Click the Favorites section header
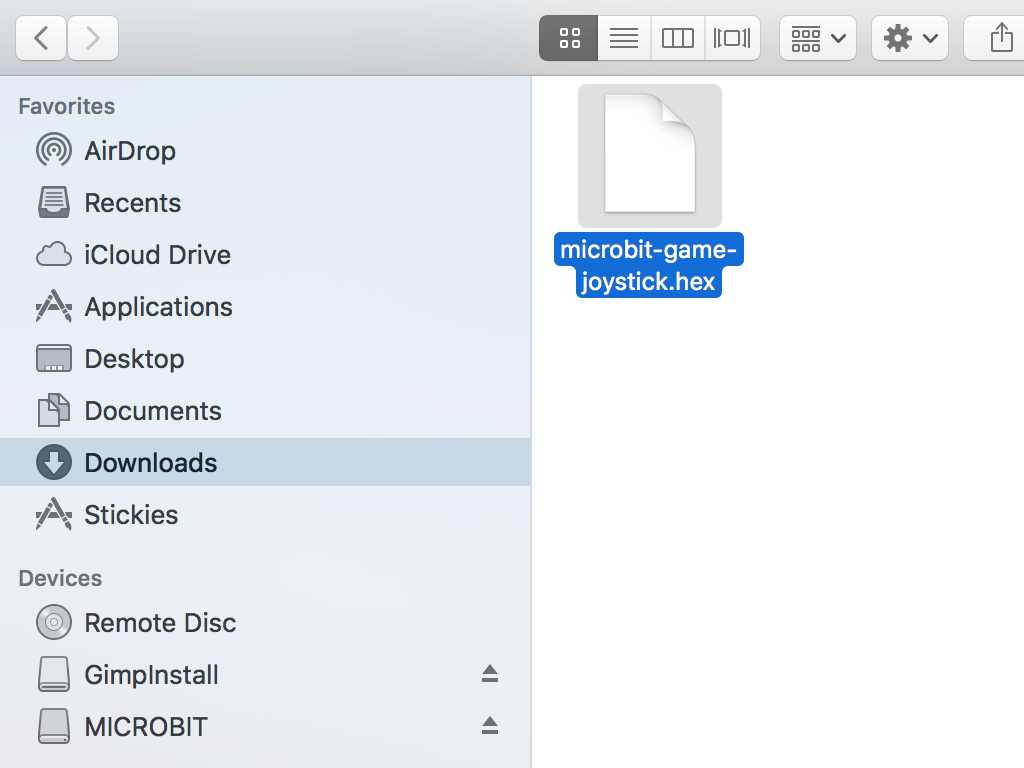1024x768 pixels. pos(67,106)
